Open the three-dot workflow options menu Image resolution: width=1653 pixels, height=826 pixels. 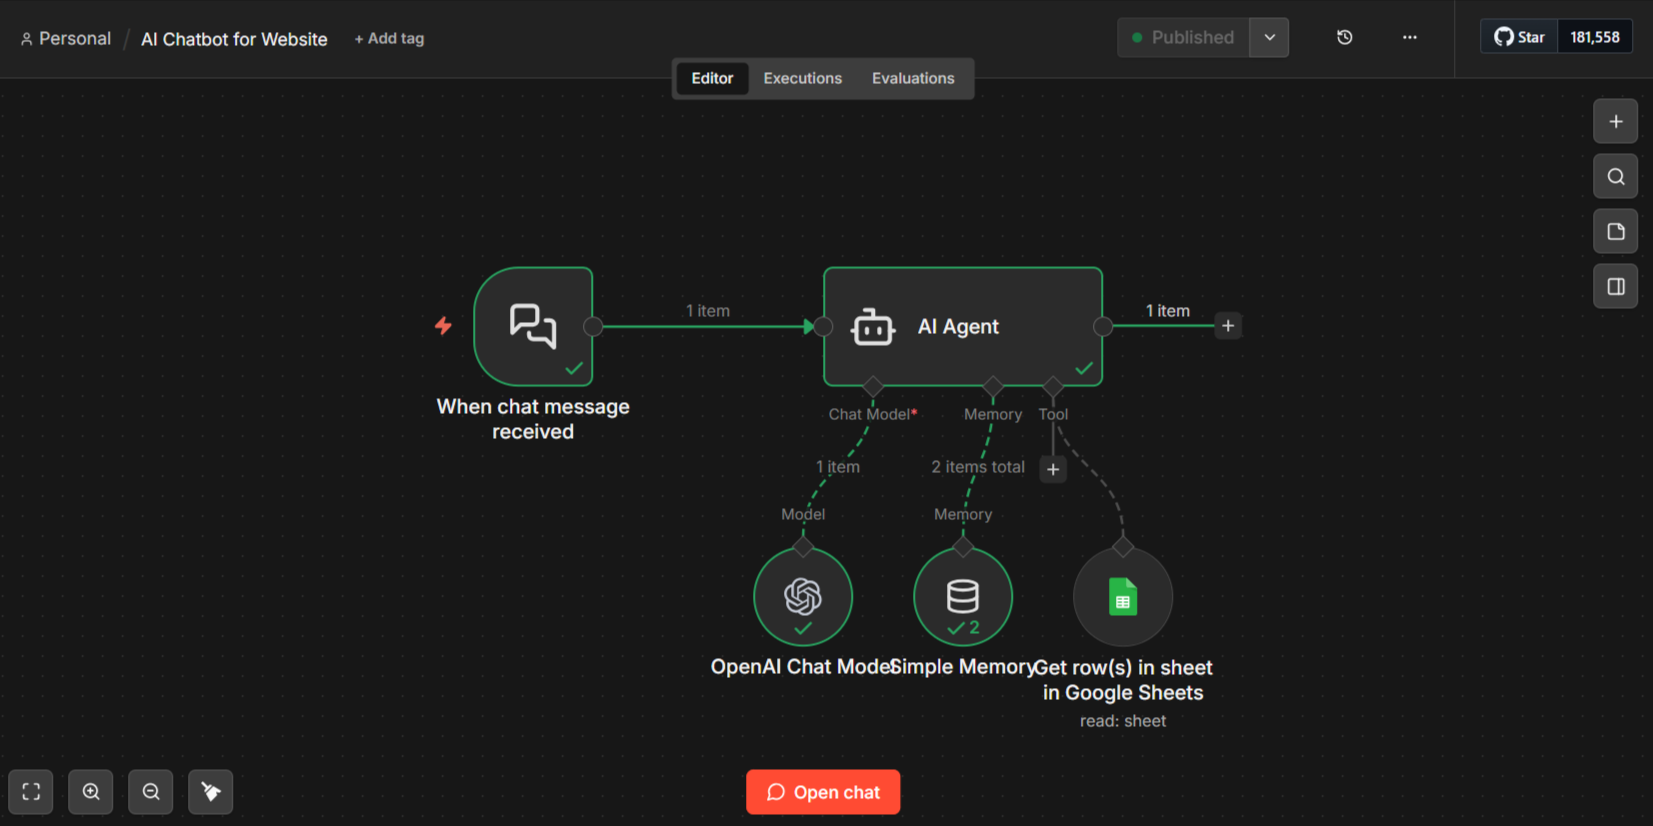(1409, 37)
